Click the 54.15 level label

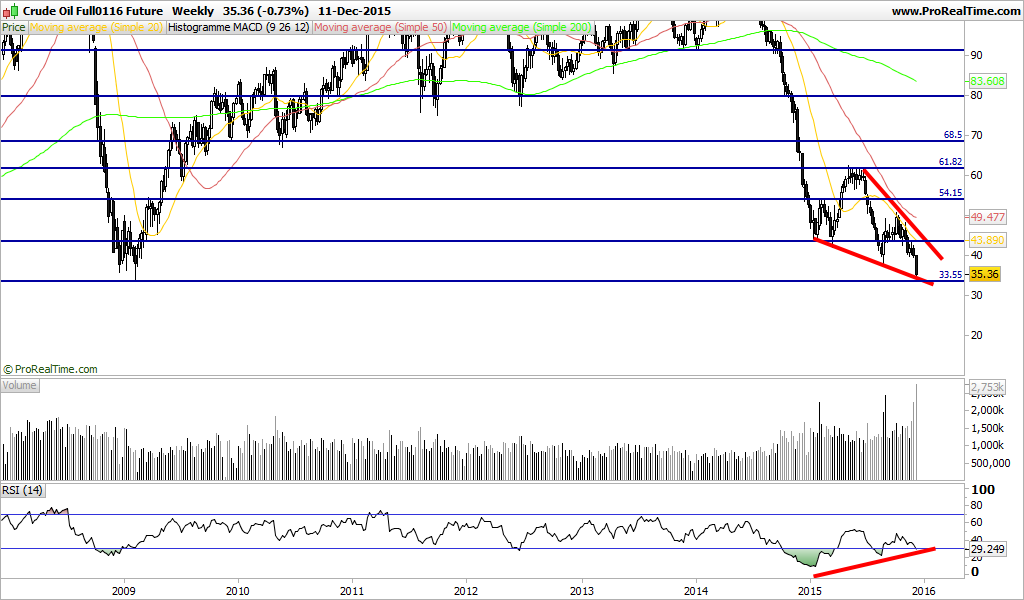(951, 193)
